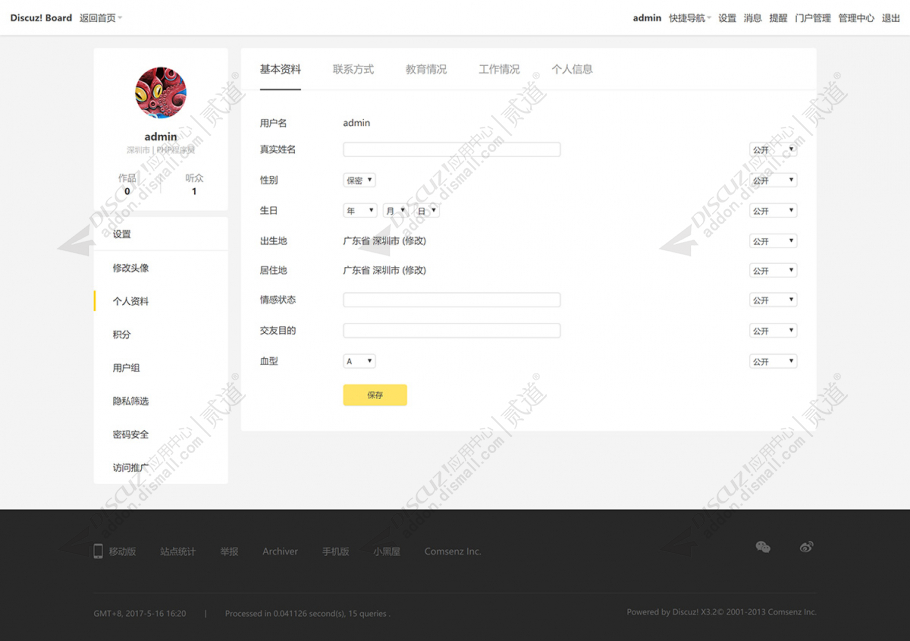This screenshot has width=910, height=641.
Task: Switch to the 教育情况 tab
Action: coord(426,70)
